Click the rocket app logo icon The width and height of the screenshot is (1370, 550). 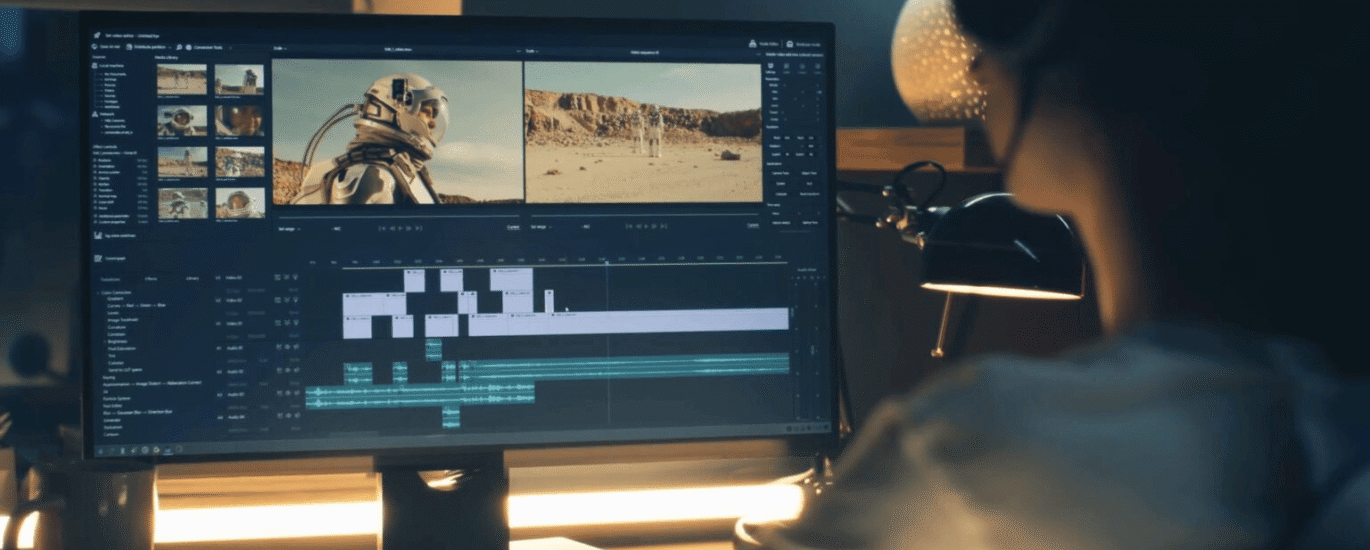[97, 35]
